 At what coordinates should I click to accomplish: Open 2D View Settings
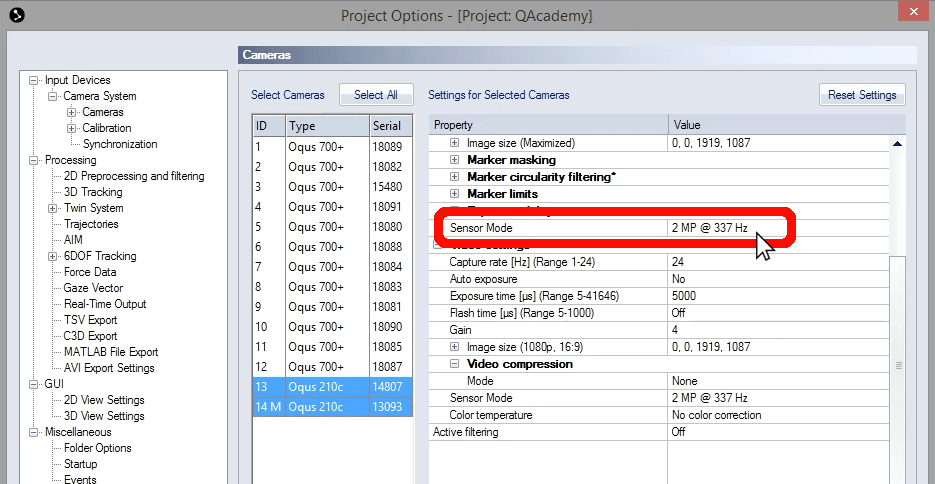tap(104, 400)
